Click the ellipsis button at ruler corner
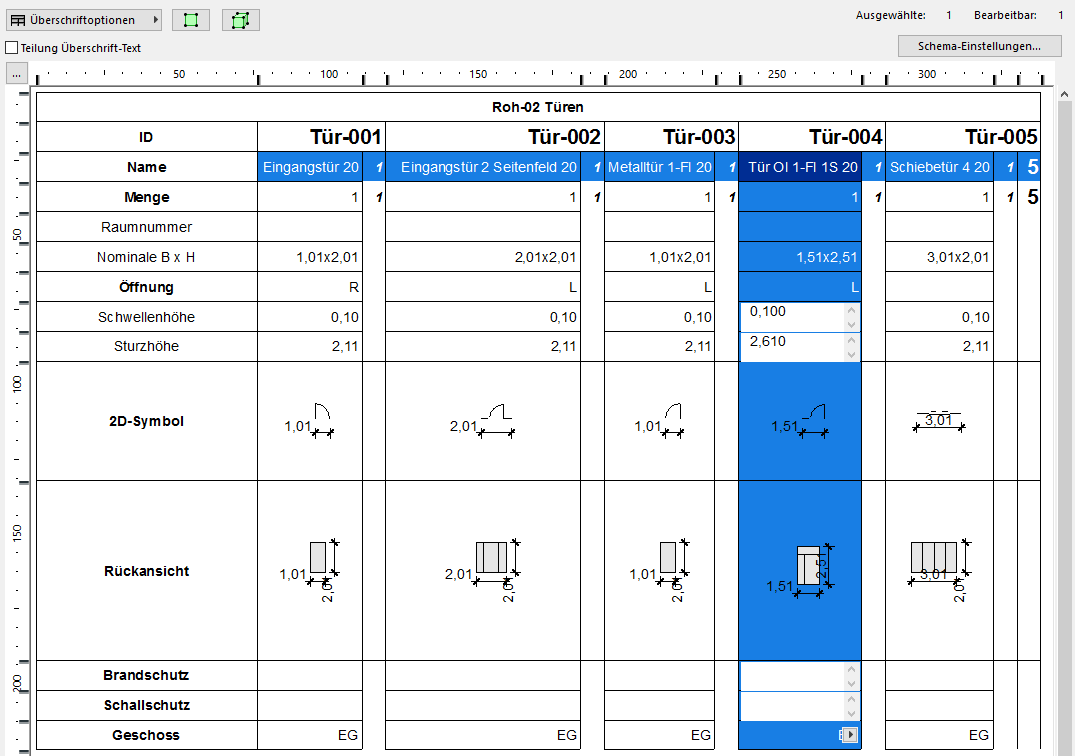 click(x=16, y=73)
